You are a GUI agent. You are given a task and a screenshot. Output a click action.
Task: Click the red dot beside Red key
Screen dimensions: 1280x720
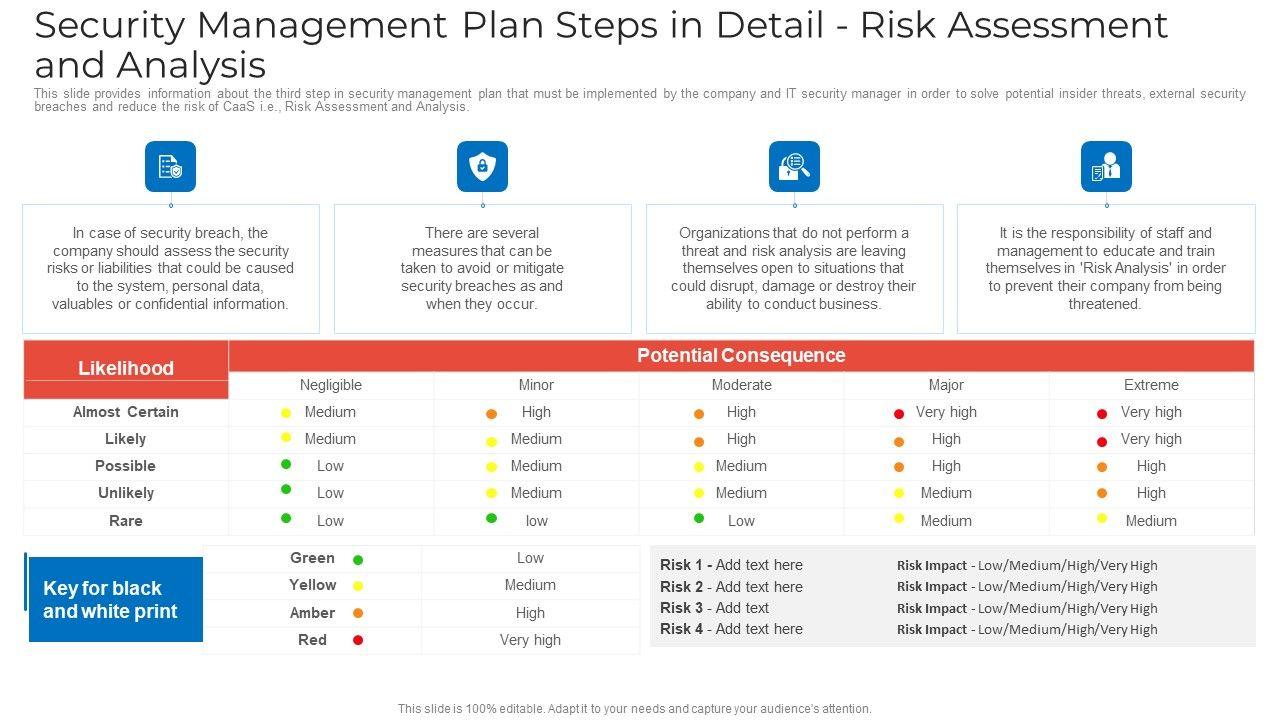tap(358, 640)
